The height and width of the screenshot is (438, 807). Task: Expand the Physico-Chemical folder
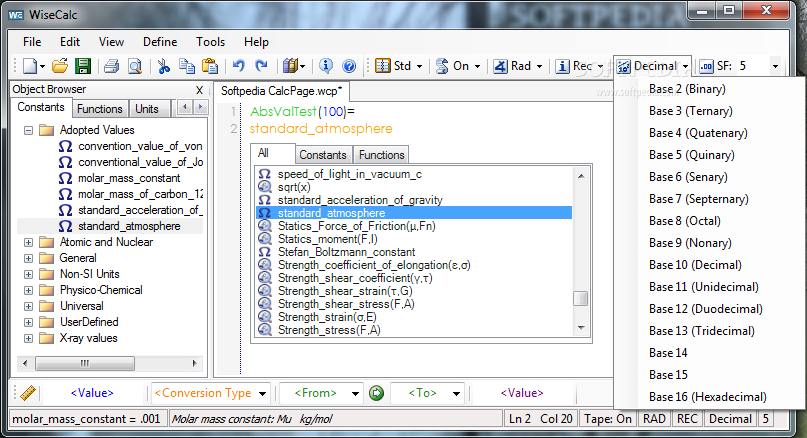pos(28,290)
